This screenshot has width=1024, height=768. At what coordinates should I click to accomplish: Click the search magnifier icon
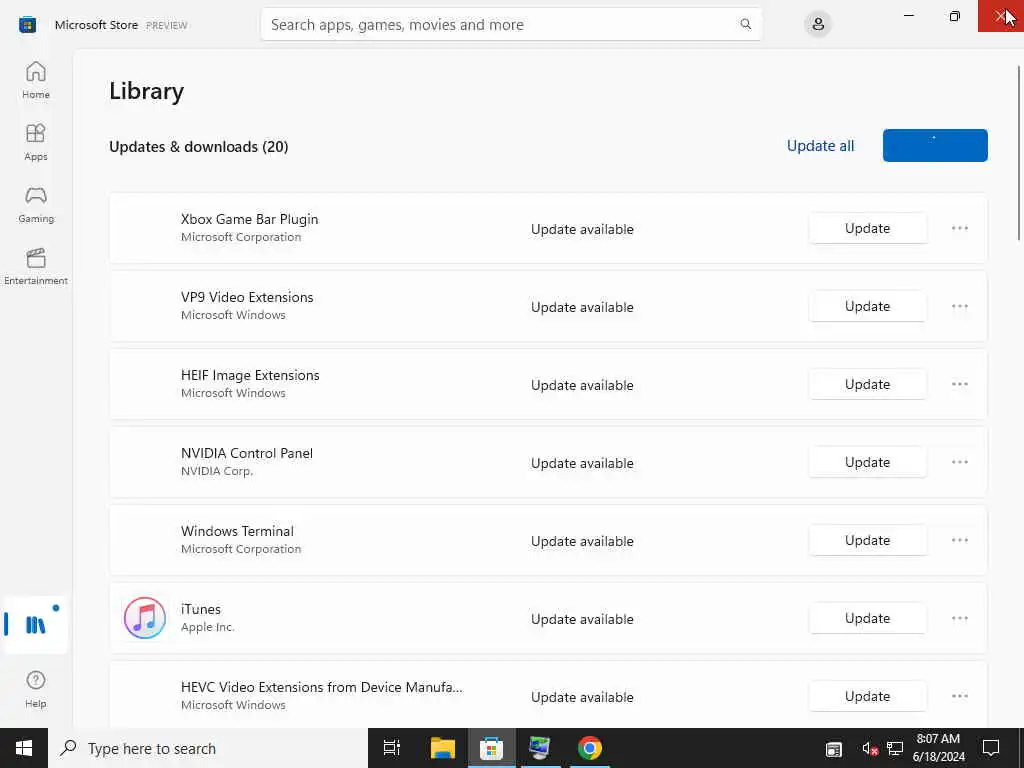tap(745, 24)
